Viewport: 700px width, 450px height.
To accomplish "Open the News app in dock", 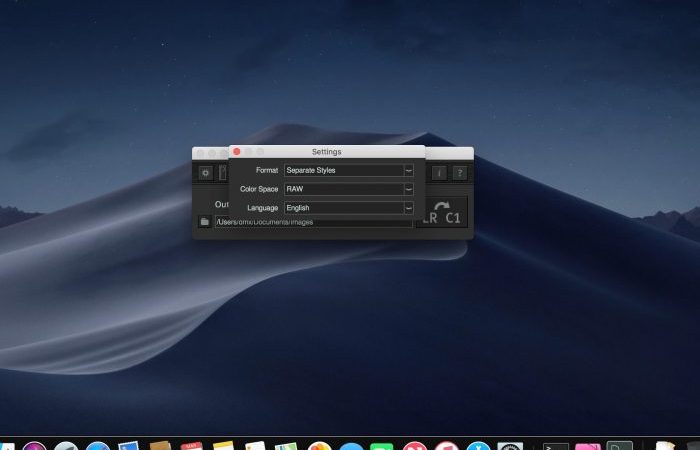I will (415, 446).
